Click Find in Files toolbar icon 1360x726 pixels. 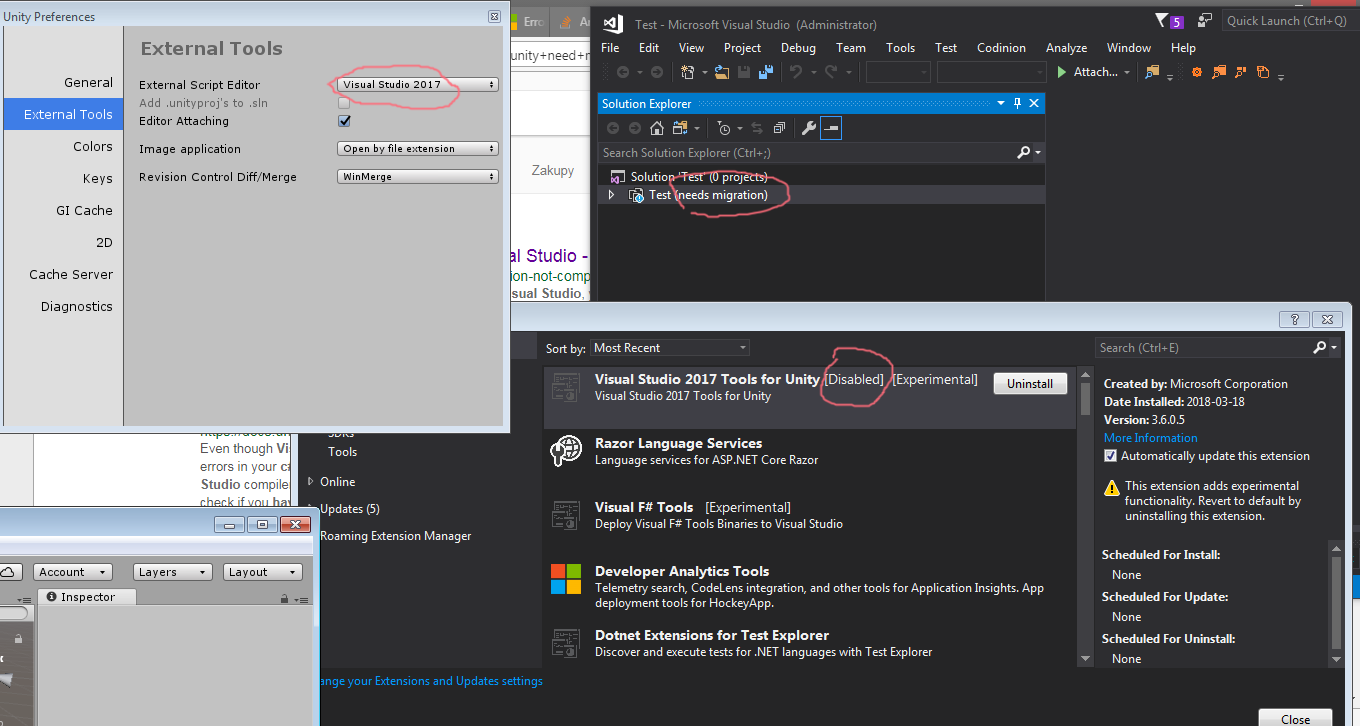(x=1153, y=72)
